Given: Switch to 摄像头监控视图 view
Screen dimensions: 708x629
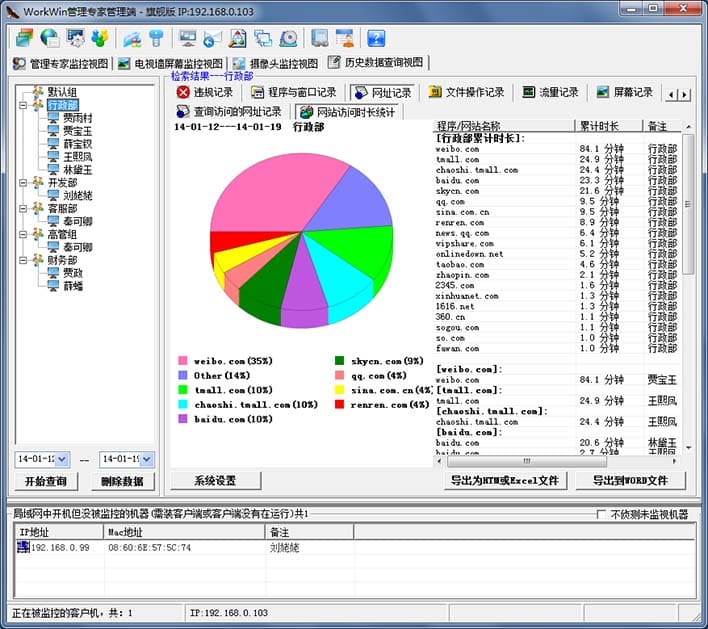Looking at the screenshot, I should coord(275,63).
